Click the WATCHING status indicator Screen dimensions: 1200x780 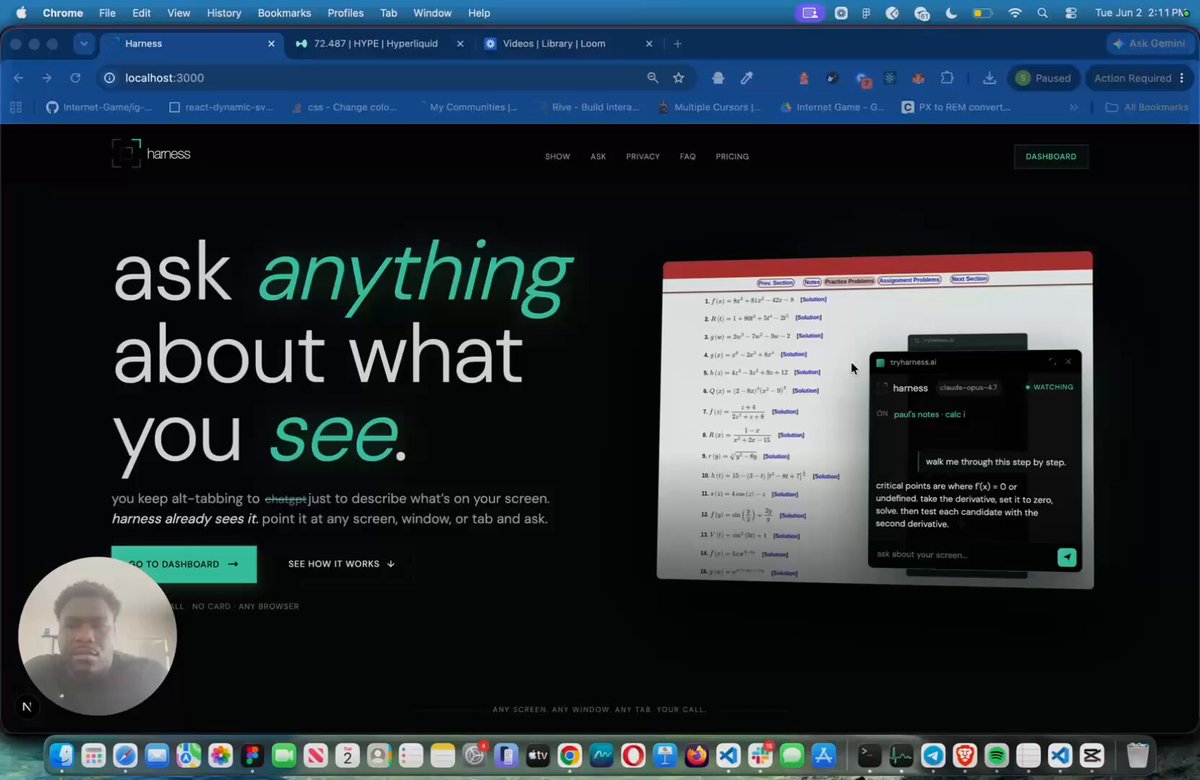pos(1050,387)
